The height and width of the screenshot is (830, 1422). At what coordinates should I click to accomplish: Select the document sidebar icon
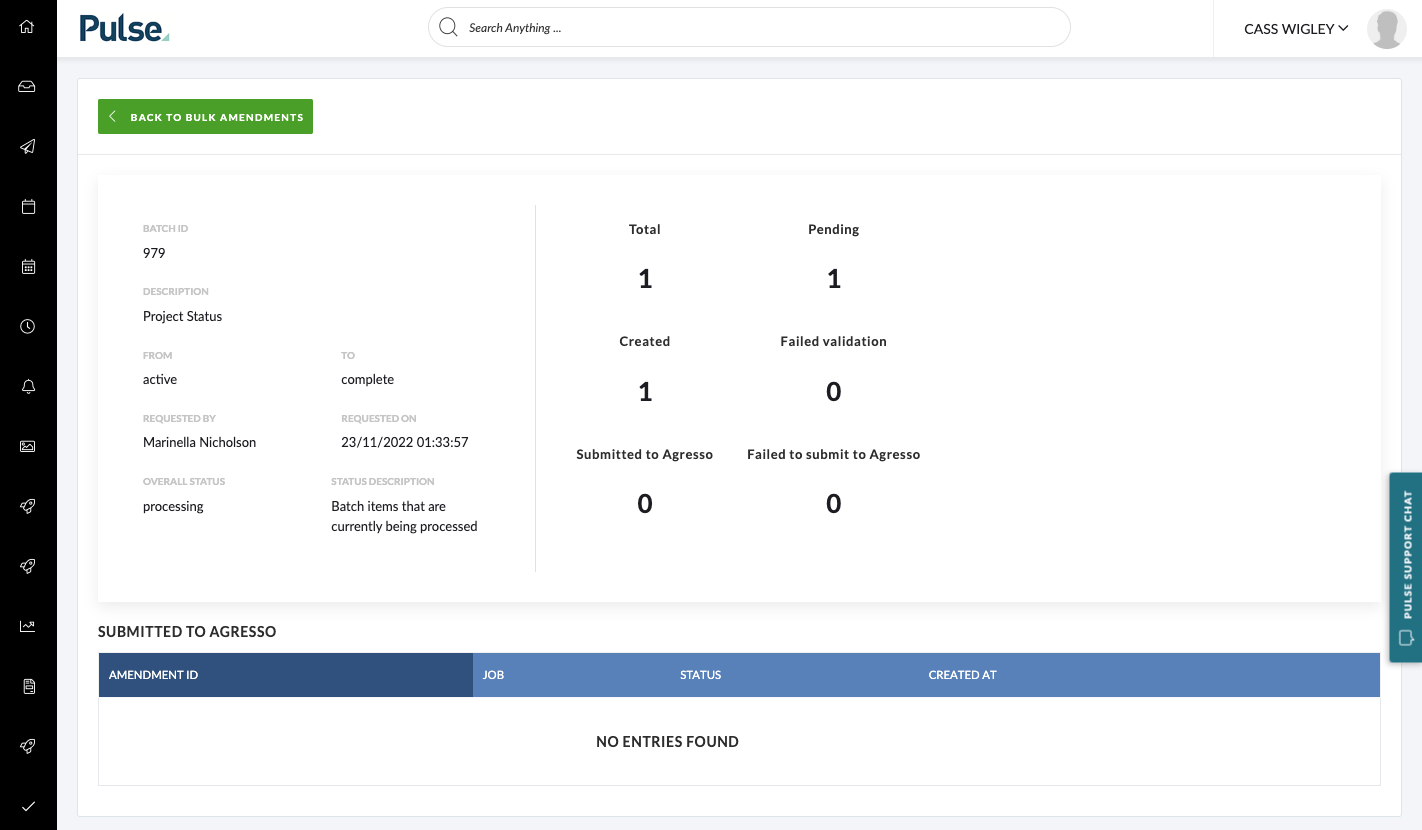click(x=28, y=686)
